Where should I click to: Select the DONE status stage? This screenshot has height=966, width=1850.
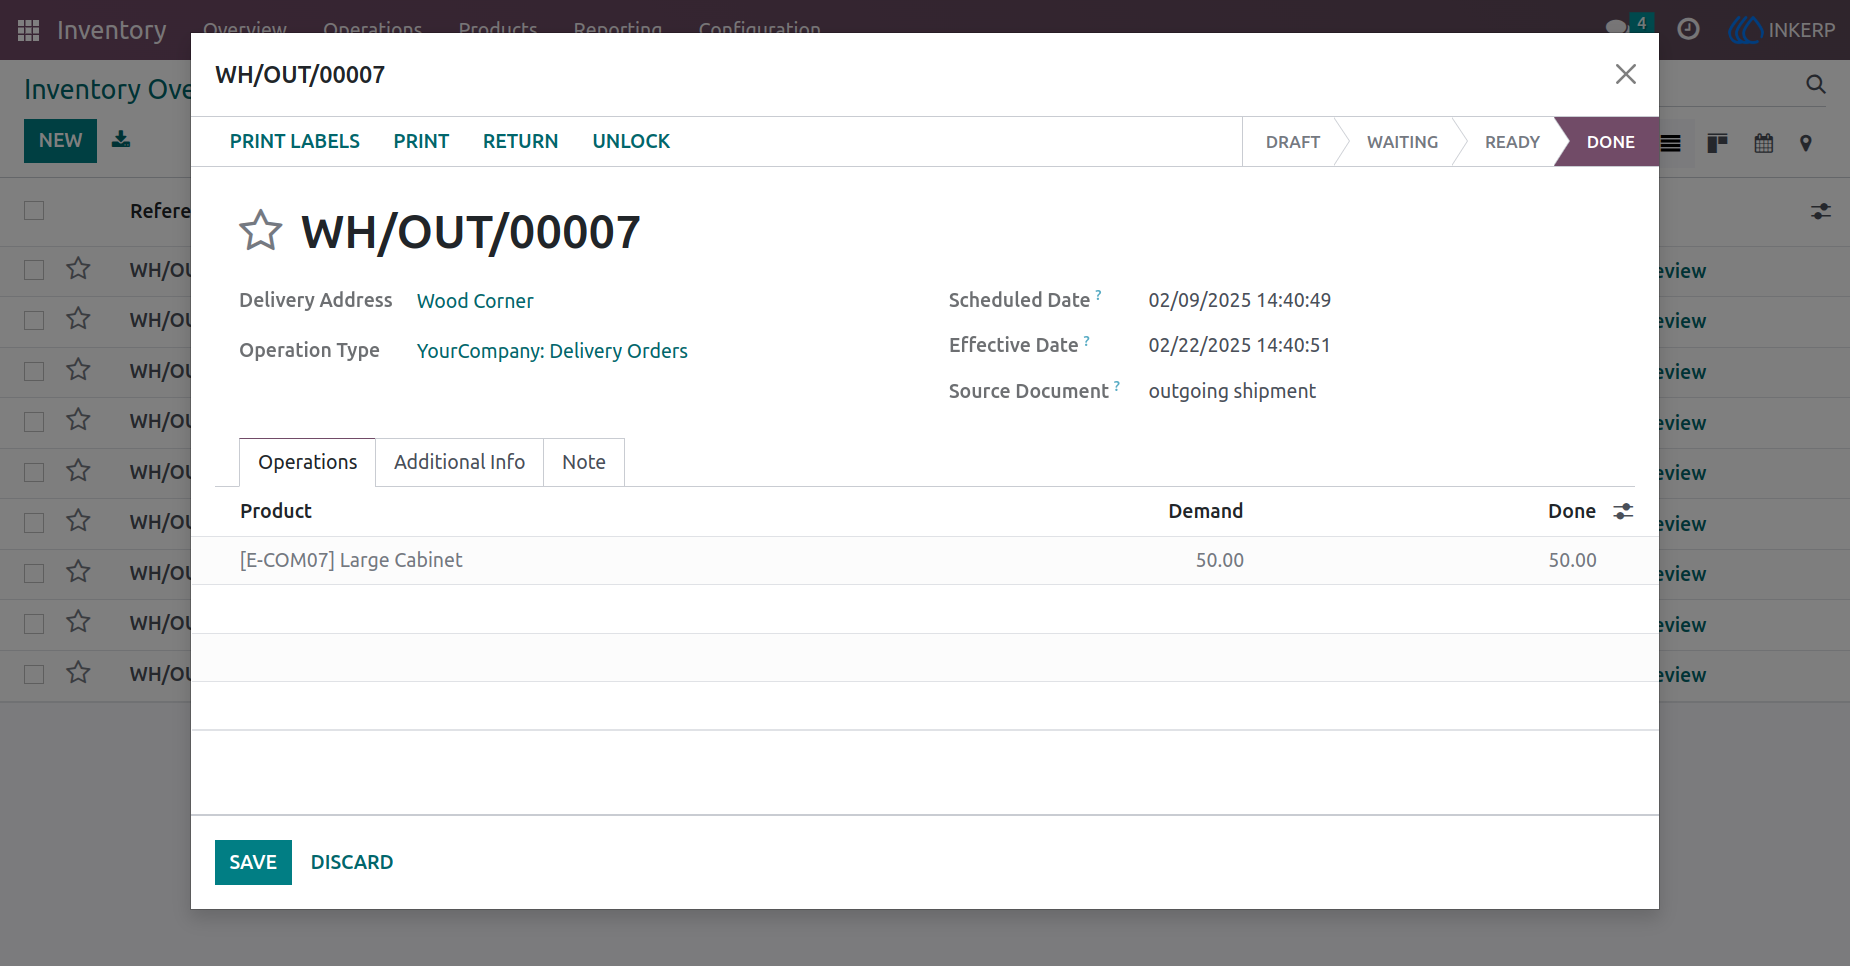[1610, 142]
